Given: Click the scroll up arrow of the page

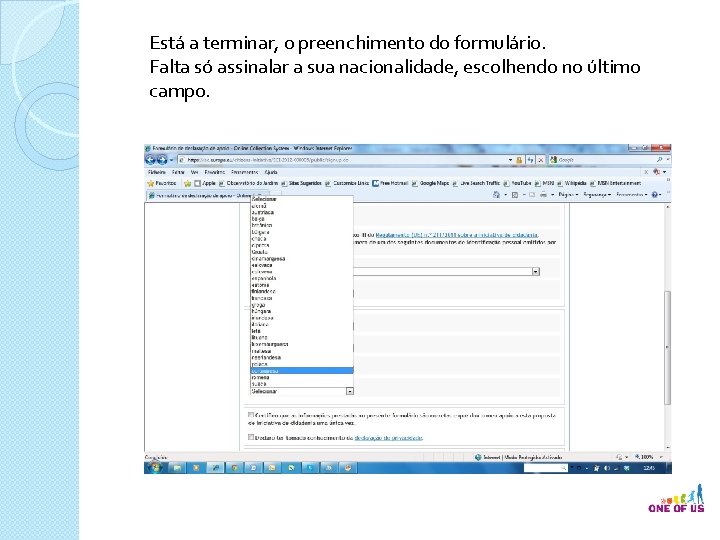Looking at the screenshot, I should tap(668, 207).
